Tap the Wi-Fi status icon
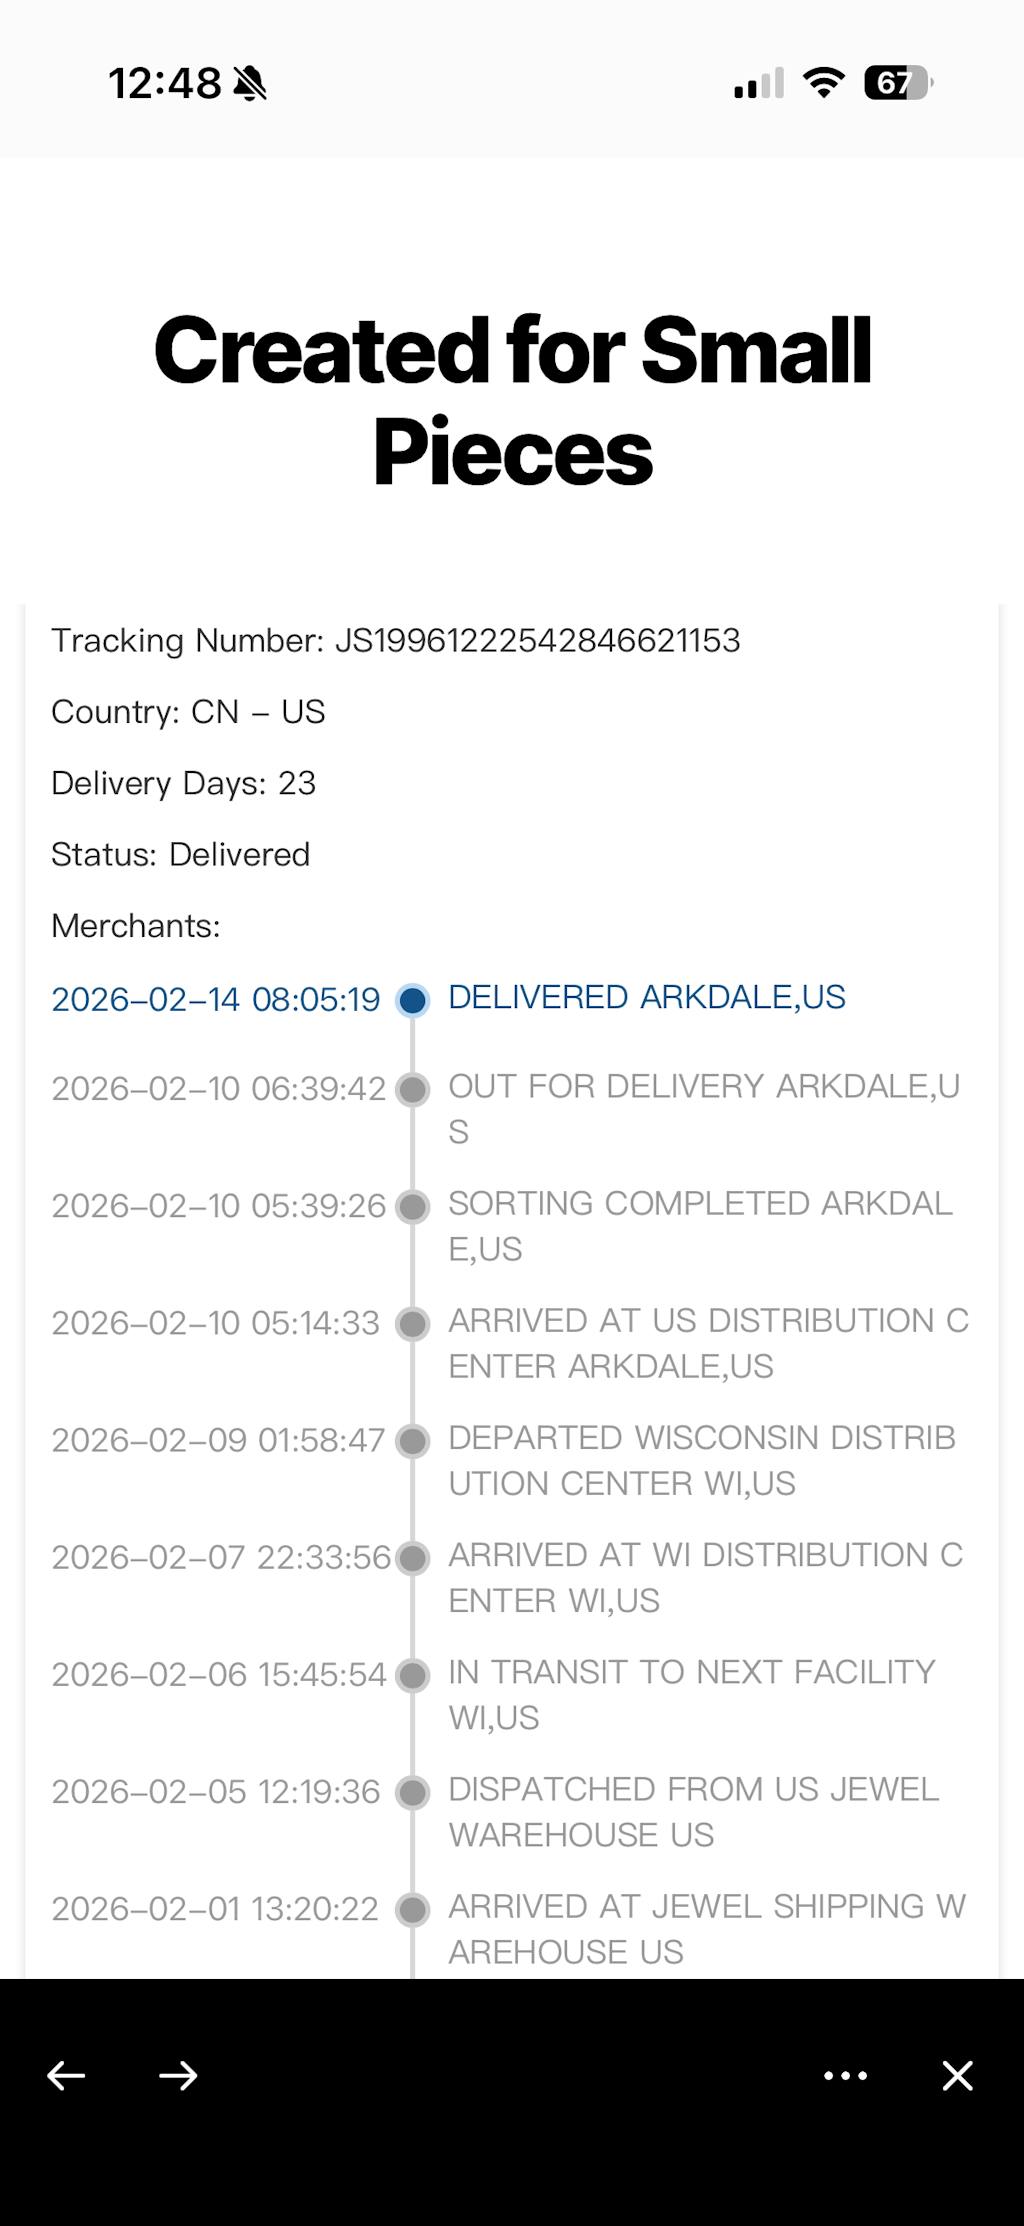The height and width of the screenshot is (2226, 1024). click(x=824, y=83)
